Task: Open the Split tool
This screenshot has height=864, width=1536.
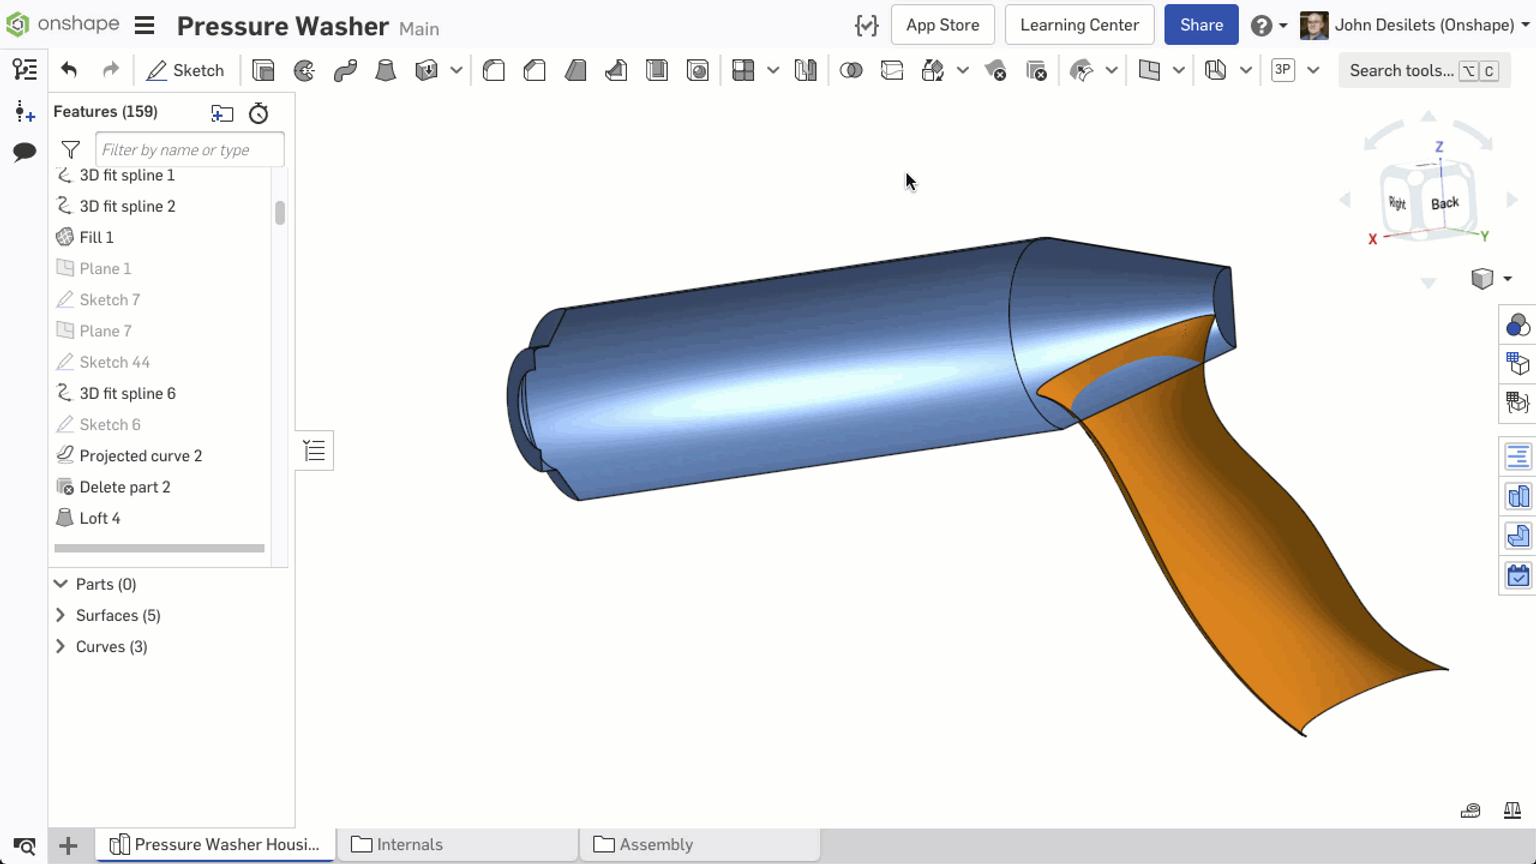Action: (x=891, y=70)
